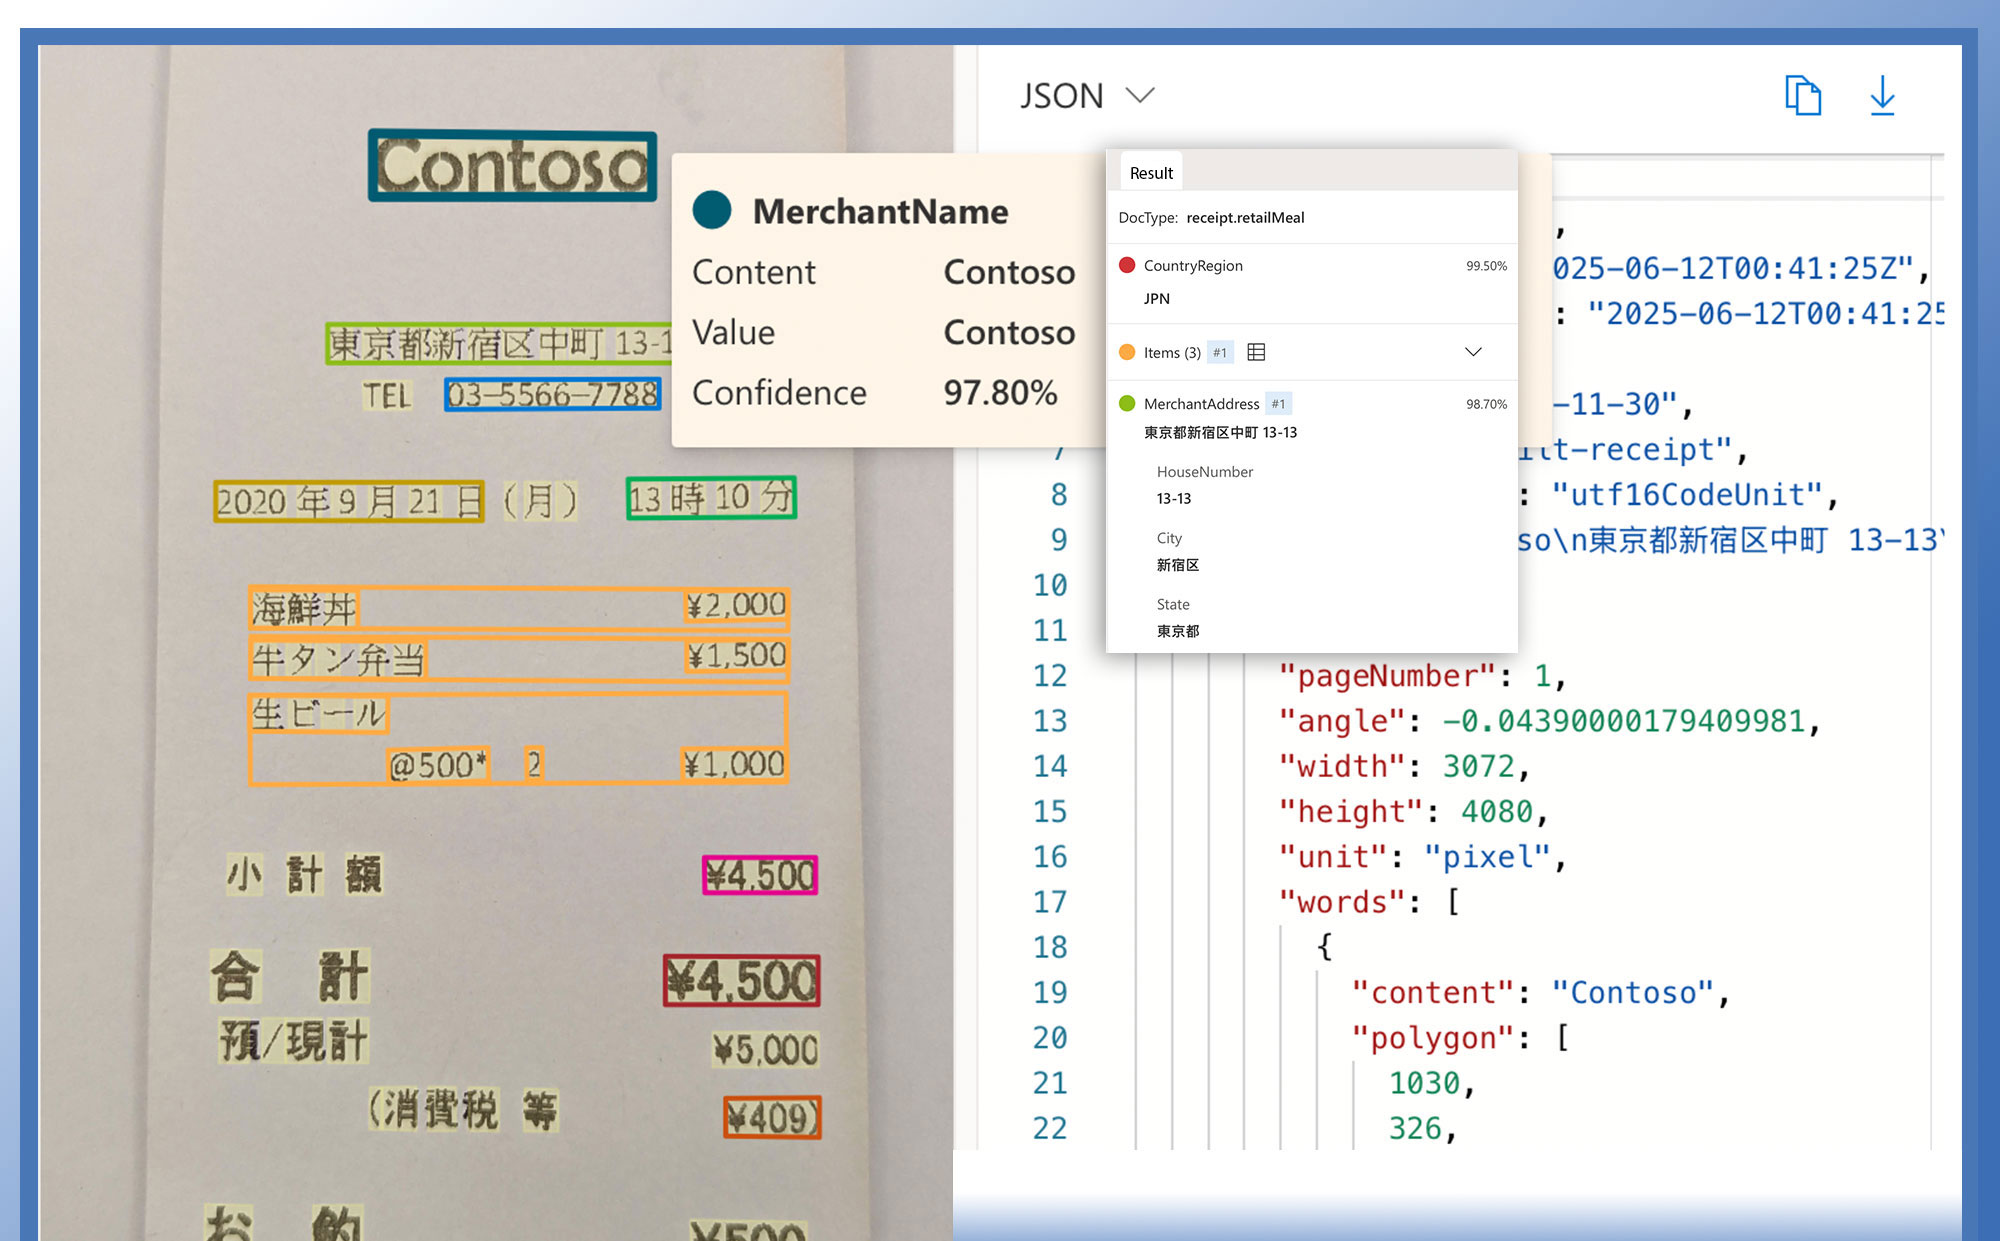Download the JSON result file
The image size is (2000, 1241).
[1882, 96]
